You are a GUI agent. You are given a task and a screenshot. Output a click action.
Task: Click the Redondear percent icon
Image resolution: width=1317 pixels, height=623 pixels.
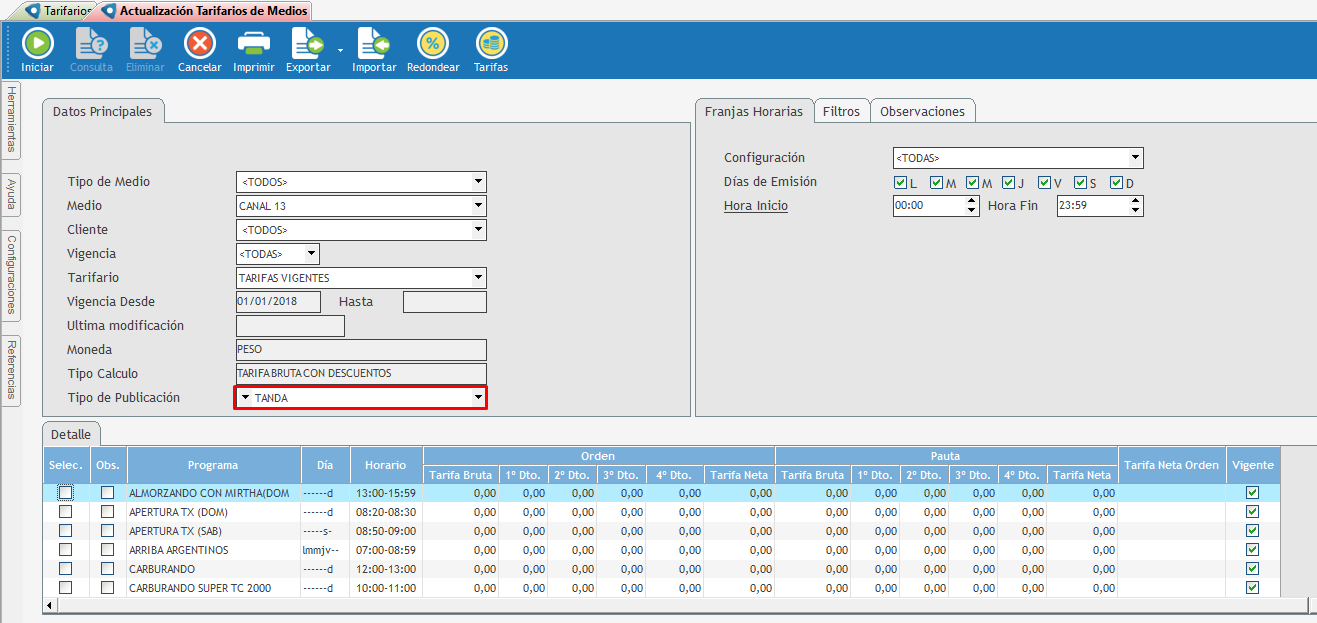[x=432, y=44]
